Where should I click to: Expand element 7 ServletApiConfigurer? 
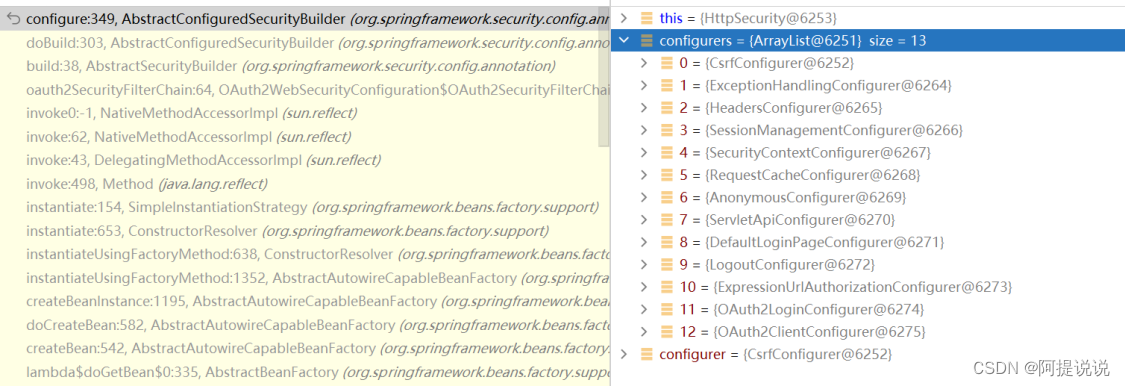pos(644,219)
